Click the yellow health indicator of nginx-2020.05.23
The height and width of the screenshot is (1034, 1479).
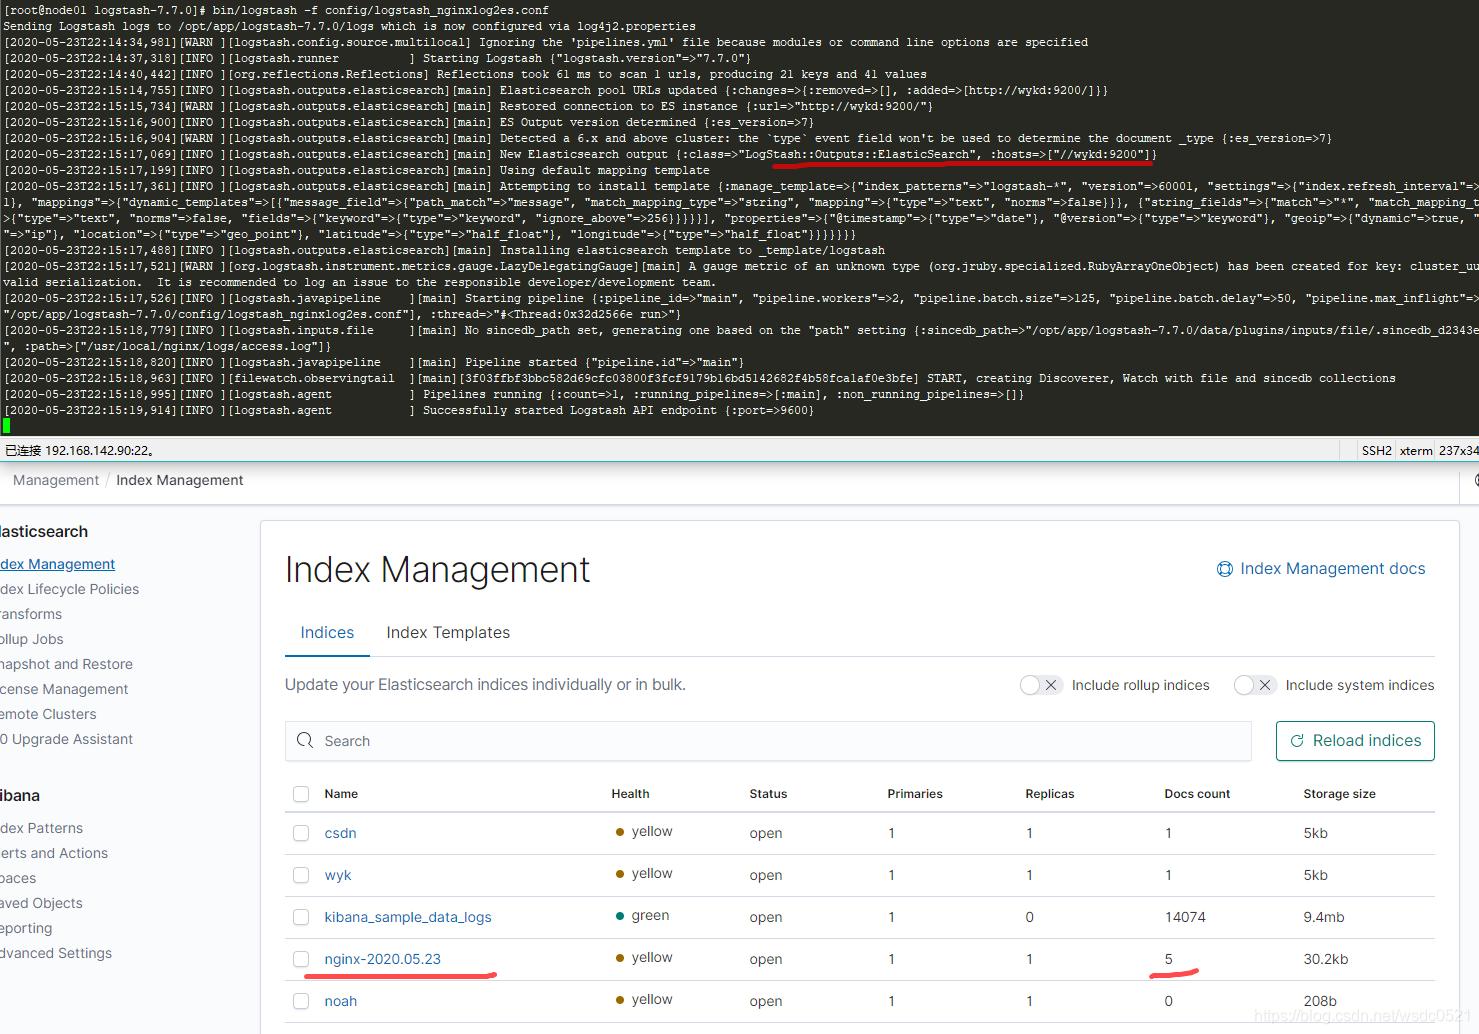tap(644, 958)
